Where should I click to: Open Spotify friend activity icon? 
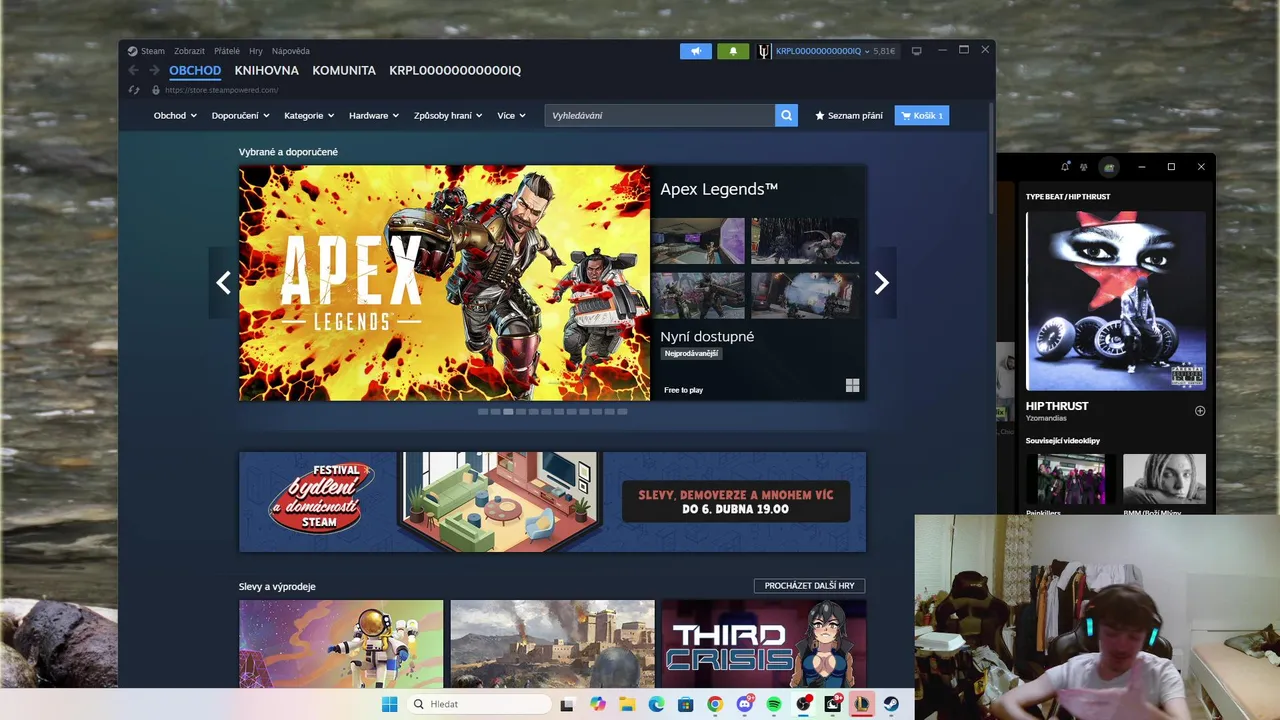1084,167
